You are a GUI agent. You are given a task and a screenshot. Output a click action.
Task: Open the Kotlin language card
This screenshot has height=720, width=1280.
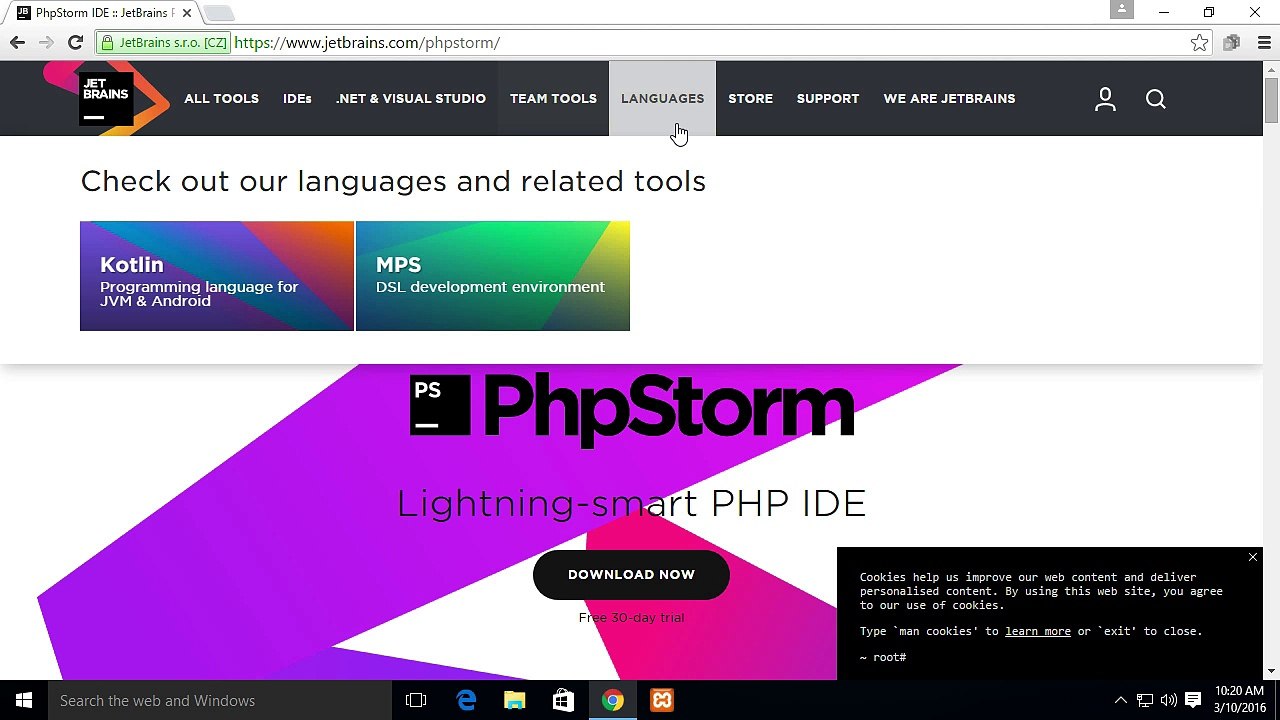click(x=217, y=276)
